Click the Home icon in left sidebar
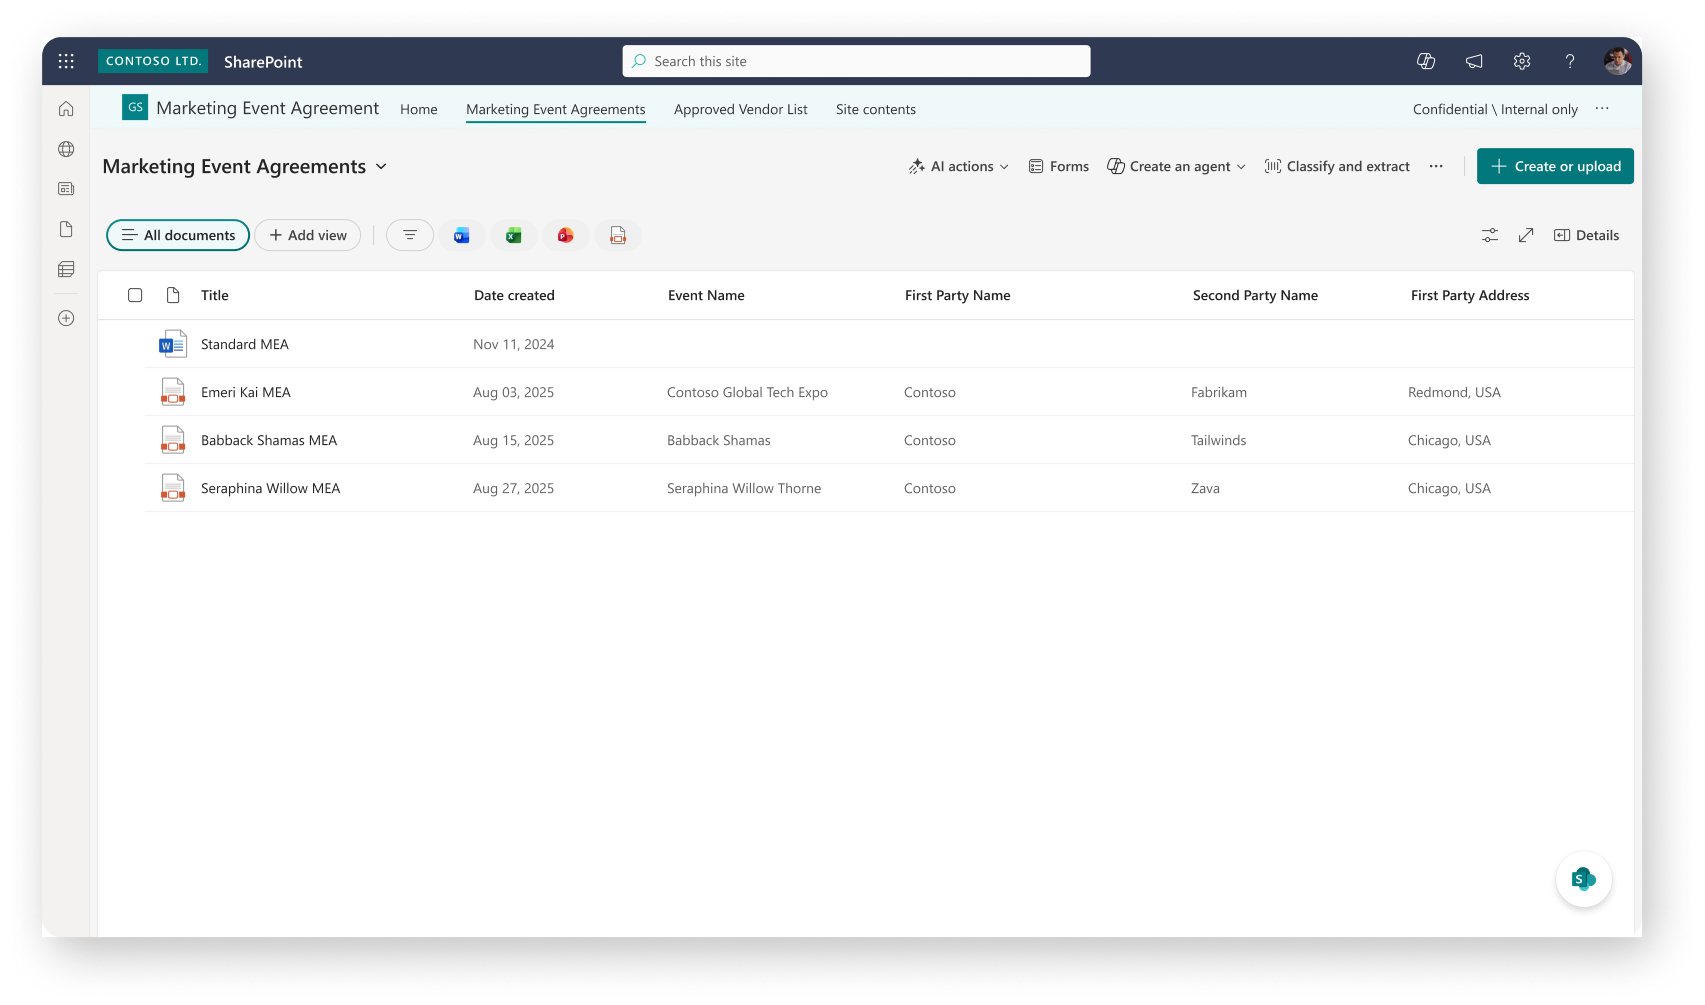Viewport: 1705px width, 1005px height. click(66, 109)
